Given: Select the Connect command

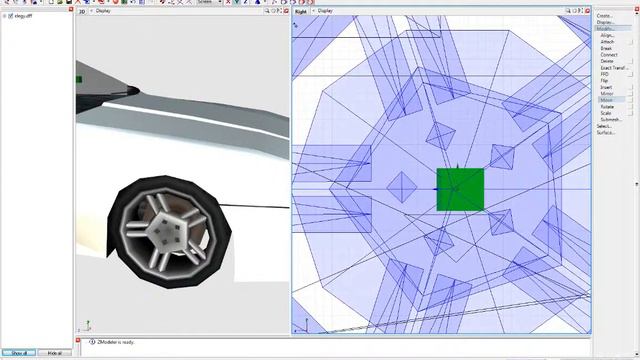Looking at the screenshot, I should (x=609, y=55).
